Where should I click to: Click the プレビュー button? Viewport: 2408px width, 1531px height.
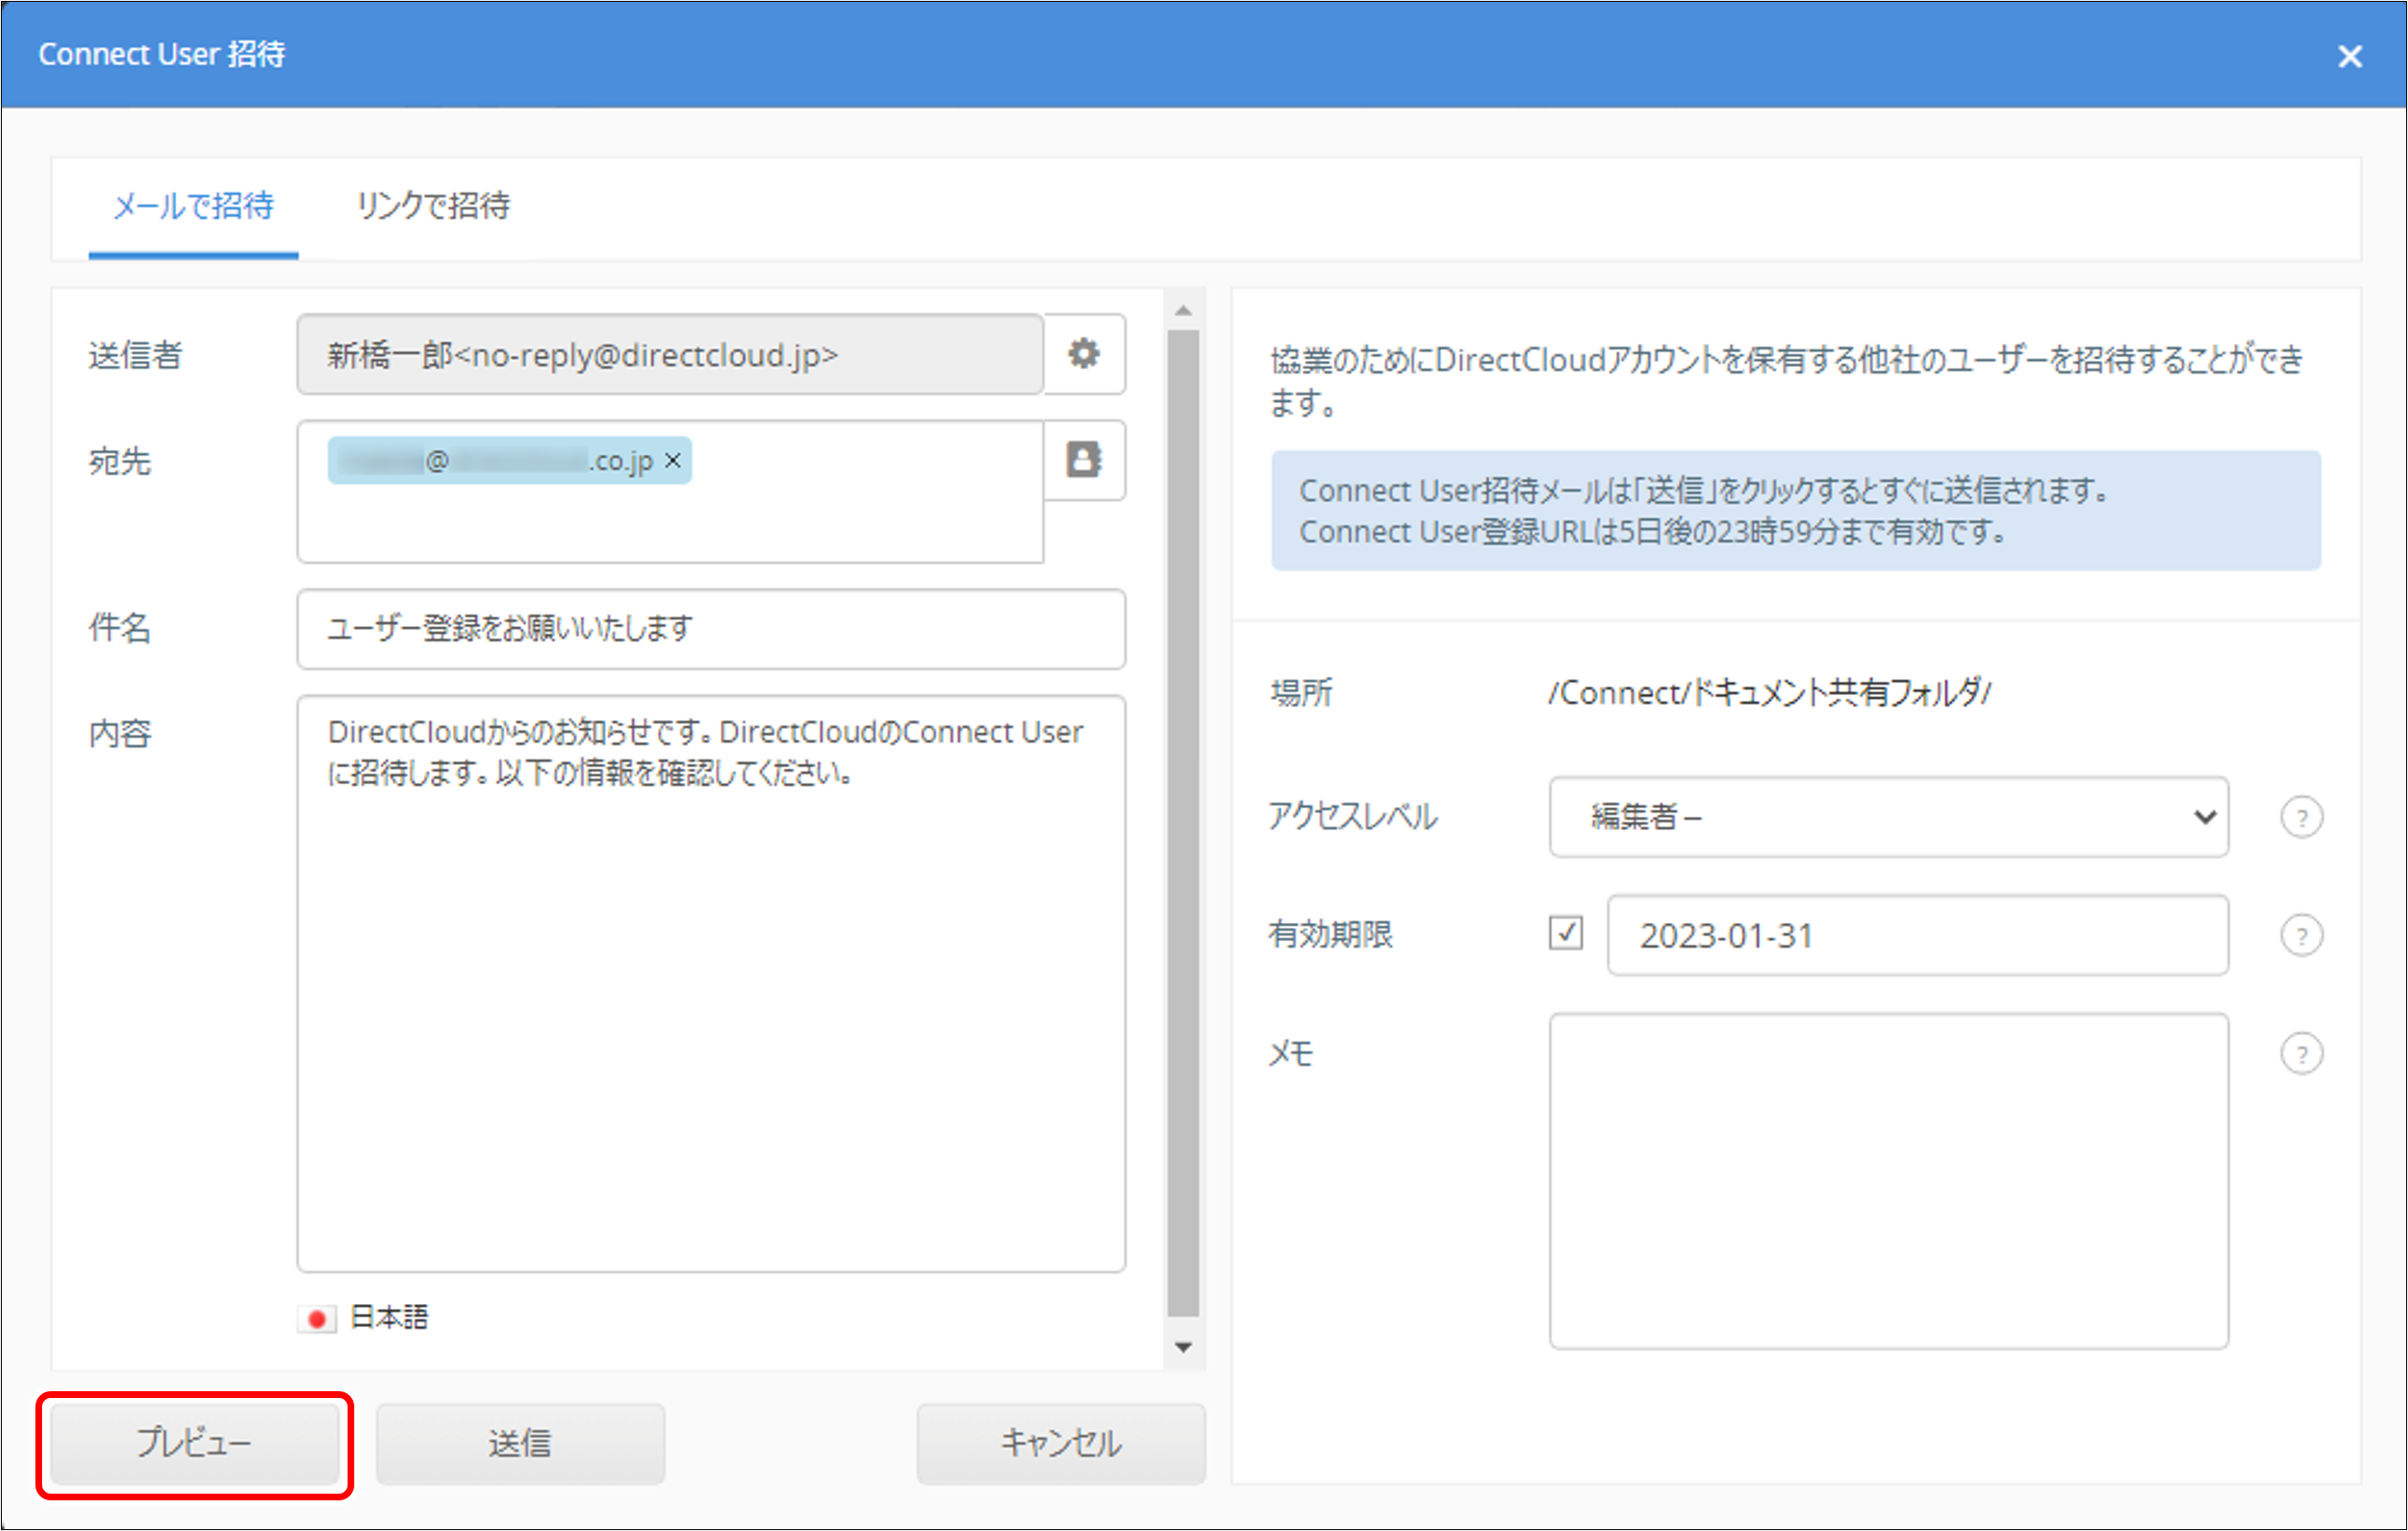pos(195,1443)
